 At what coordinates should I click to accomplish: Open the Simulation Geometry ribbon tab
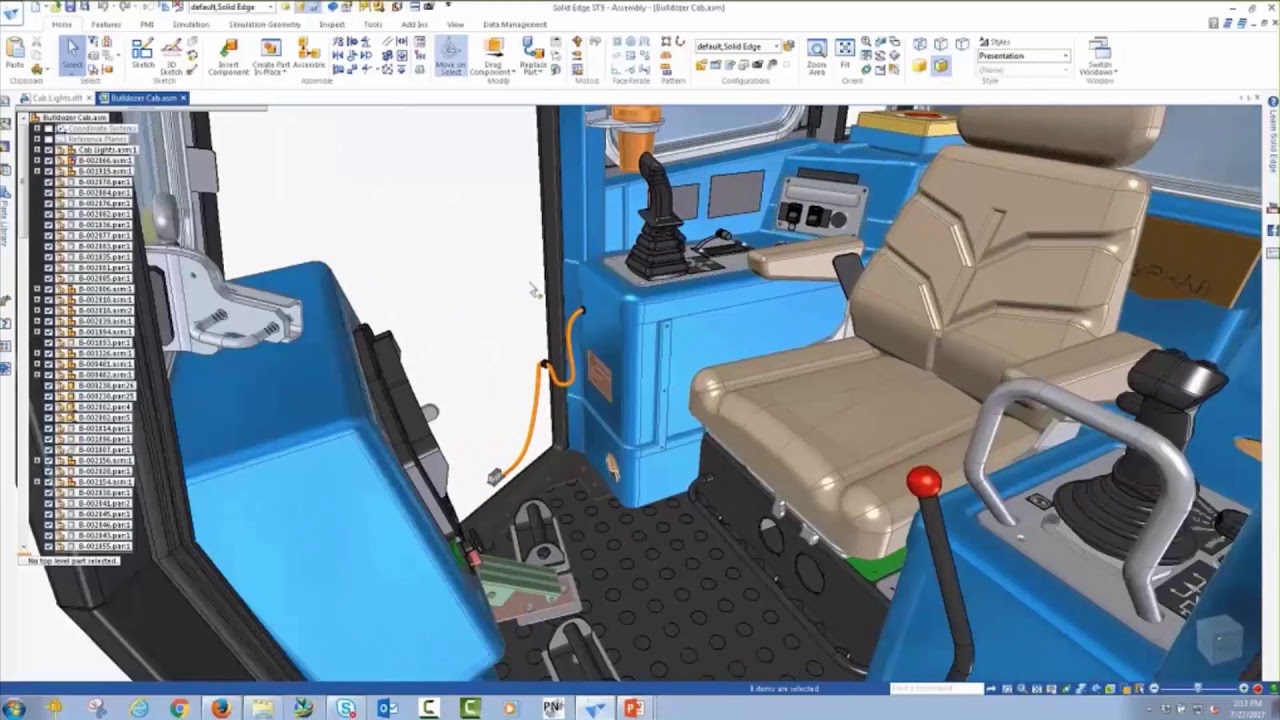coord(265,24)
